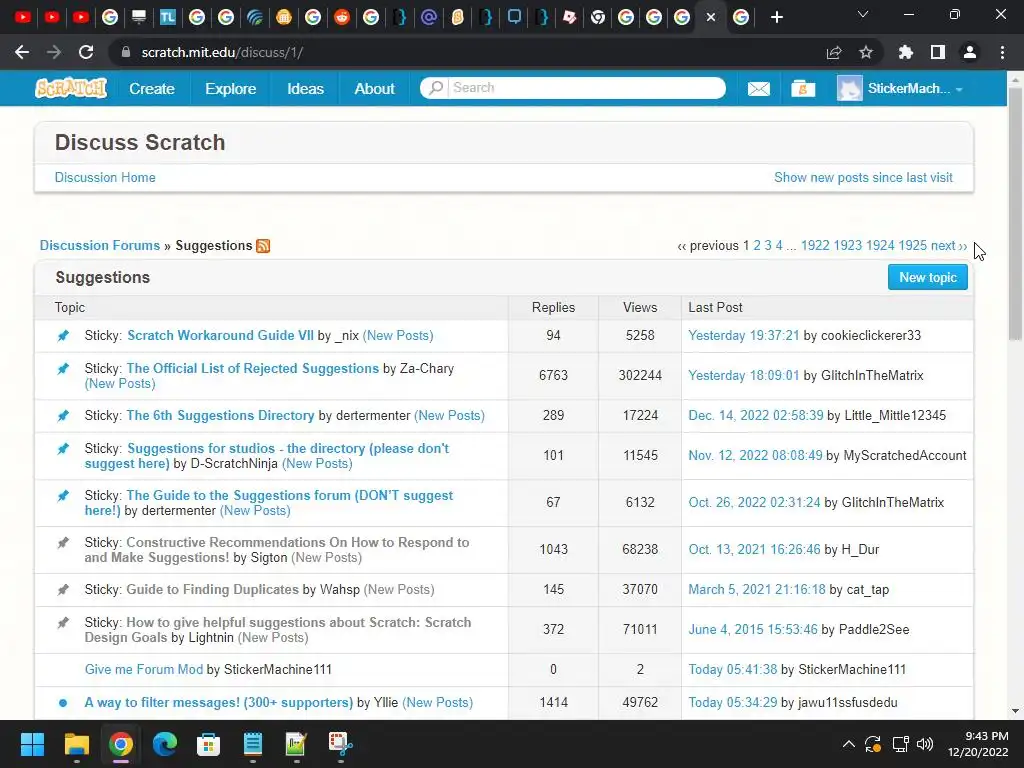Screen dimensions: 1024x768
Task: Open Windows Start menu
Action: tap(32, 744)
